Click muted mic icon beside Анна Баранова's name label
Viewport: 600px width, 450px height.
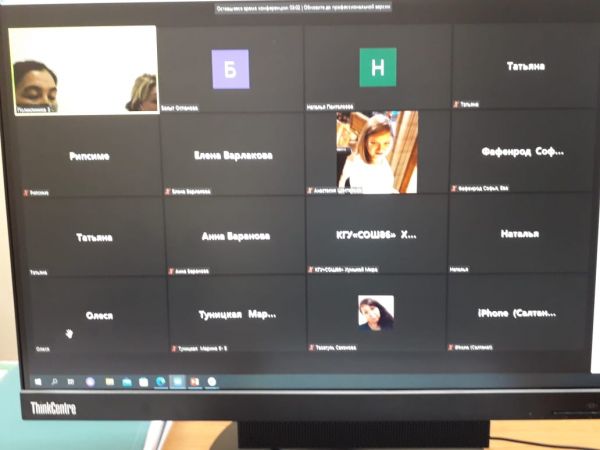point(171,270)
